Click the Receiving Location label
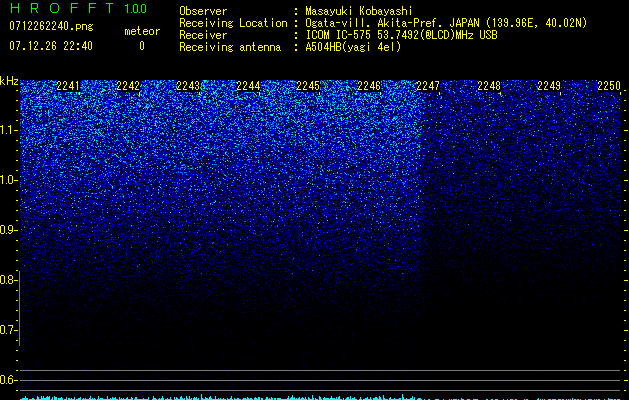The height and width of the screenshot is (400, 629). [233, 23]
